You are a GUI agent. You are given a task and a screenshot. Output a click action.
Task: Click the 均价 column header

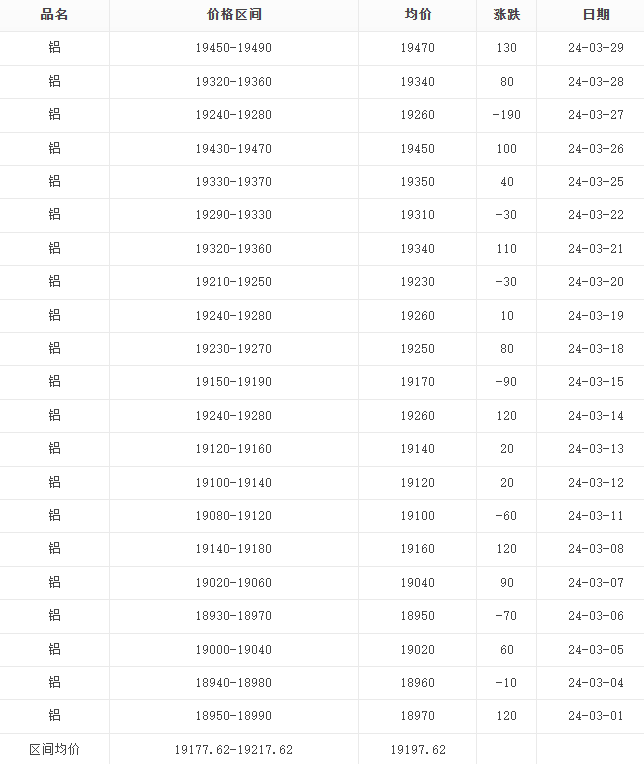(x=417, y=15)
